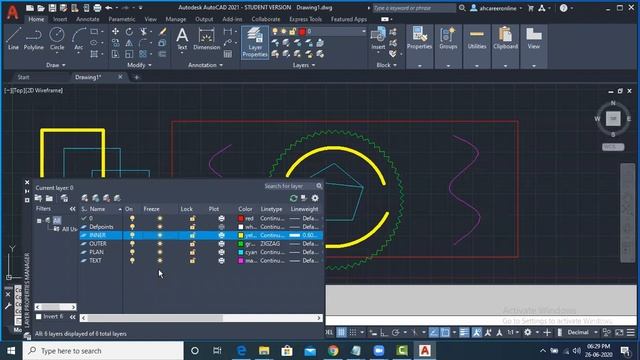Open the Express Tools ribbon tab
Viewport: 640px width, 360px height.
pos(305,19)
